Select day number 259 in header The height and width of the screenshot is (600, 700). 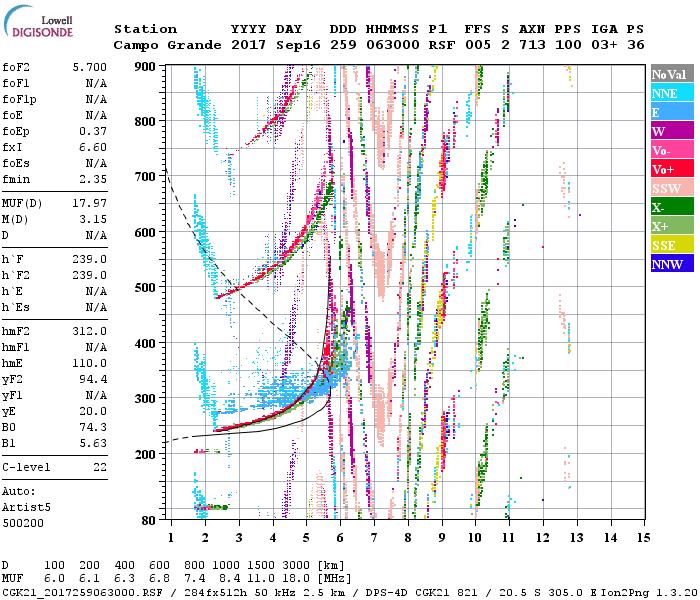[343, 45]
